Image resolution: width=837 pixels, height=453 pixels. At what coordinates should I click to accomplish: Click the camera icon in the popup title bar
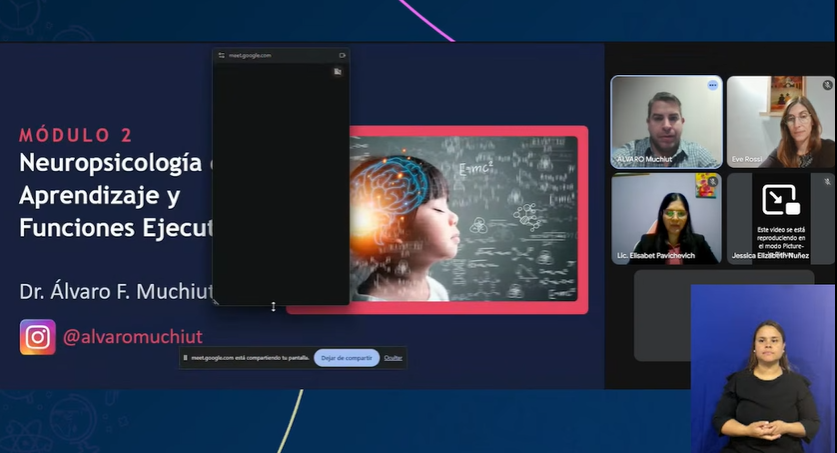click(342, 55)
